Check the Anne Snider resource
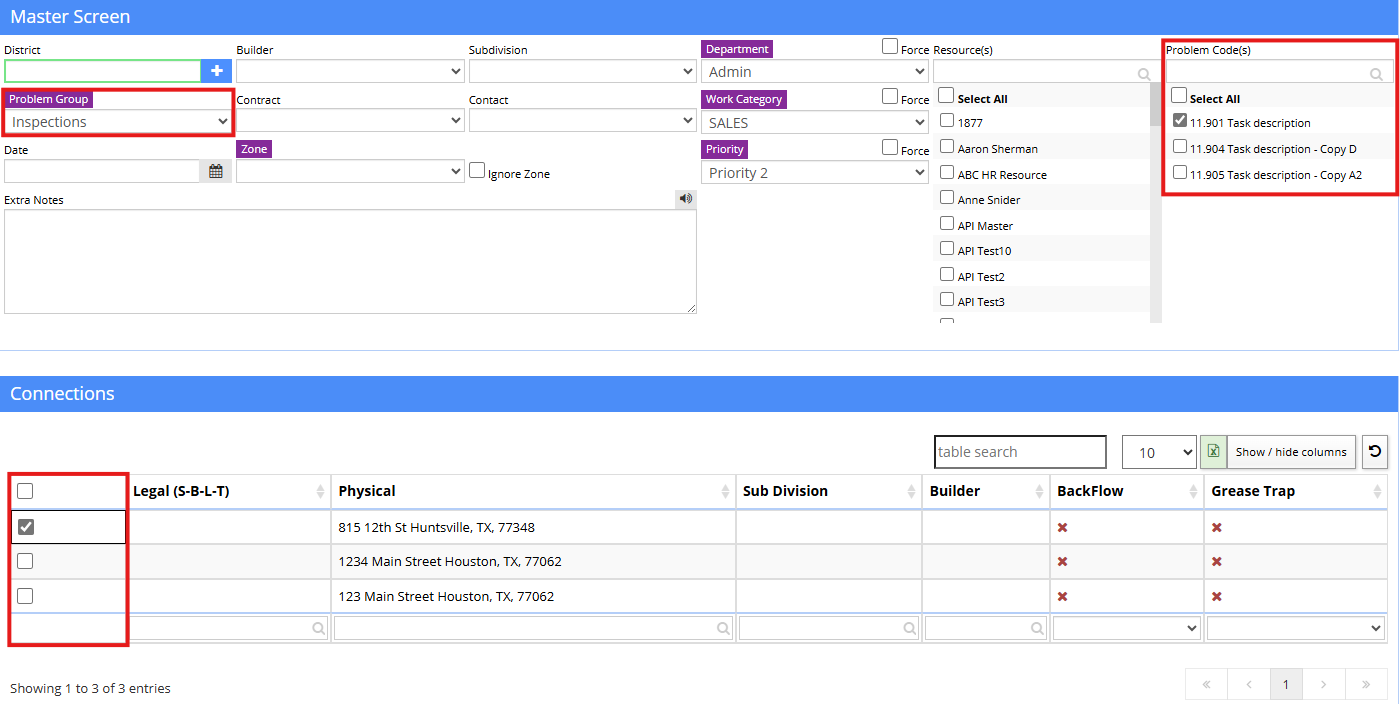The image size is (1400, 704). point(947,197)
